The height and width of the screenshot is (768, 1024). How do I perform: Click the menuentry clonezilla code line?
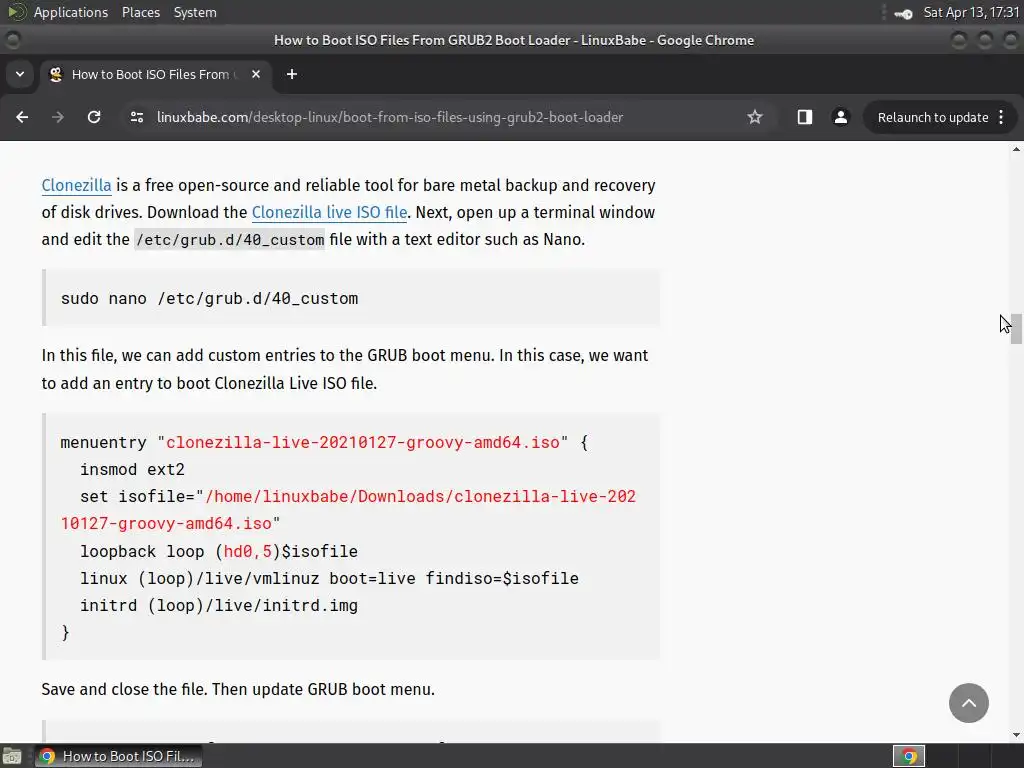tap(324, 442)
